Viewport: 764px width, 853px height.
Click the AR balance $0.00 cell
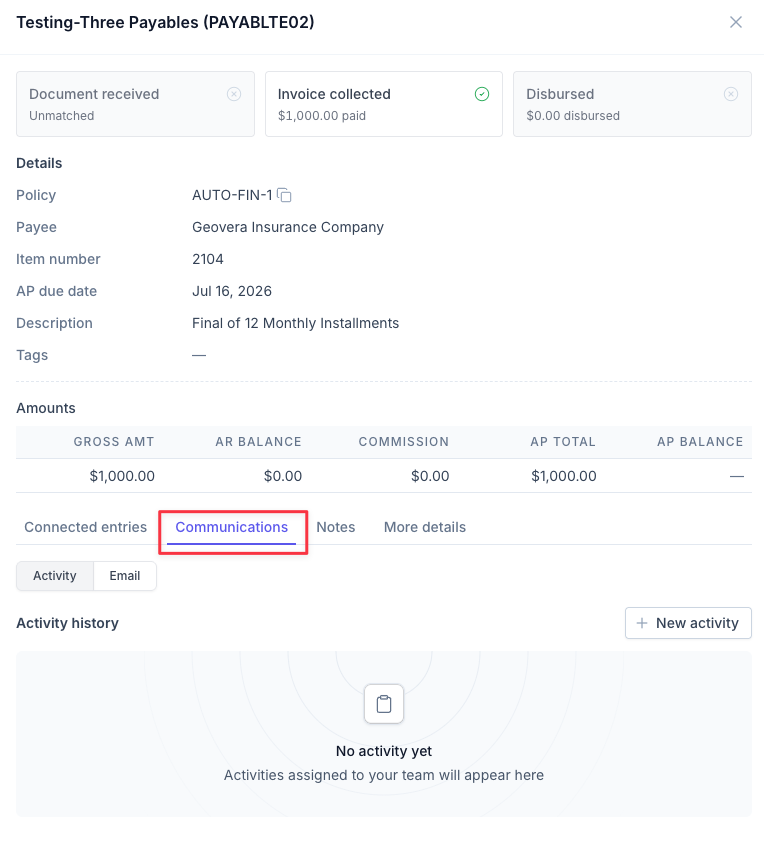pos(283,476)
